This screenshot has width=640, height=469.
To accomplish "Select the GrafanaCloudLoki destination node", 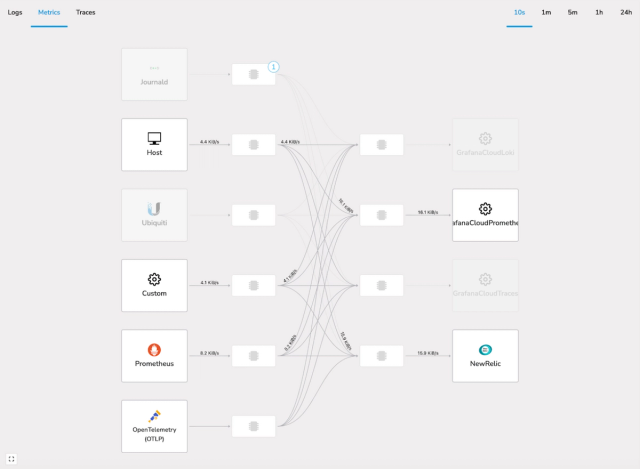I will click(x=485, y=144).
